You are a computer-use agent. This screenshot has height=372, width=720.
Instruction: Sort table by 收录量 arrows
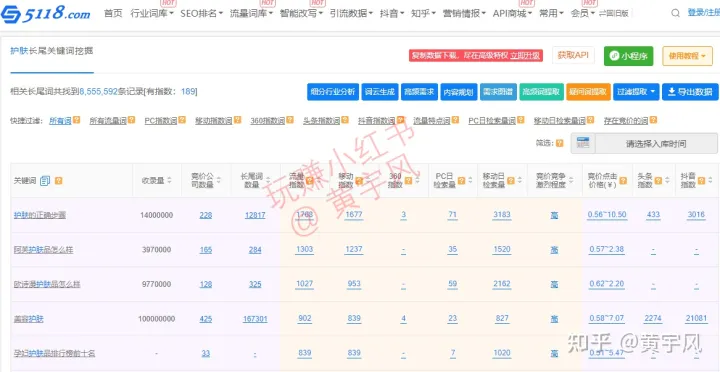(x=169, y=180)
